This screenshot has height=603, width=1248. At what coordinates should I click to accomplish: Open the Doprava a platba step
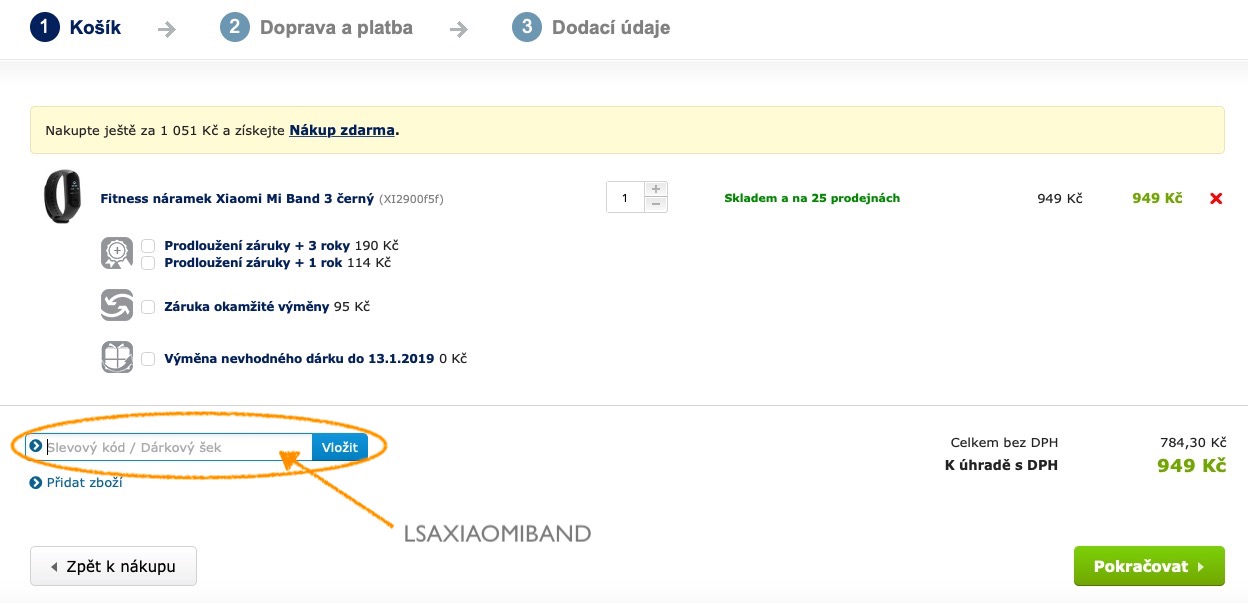click(x=336, y=28)
